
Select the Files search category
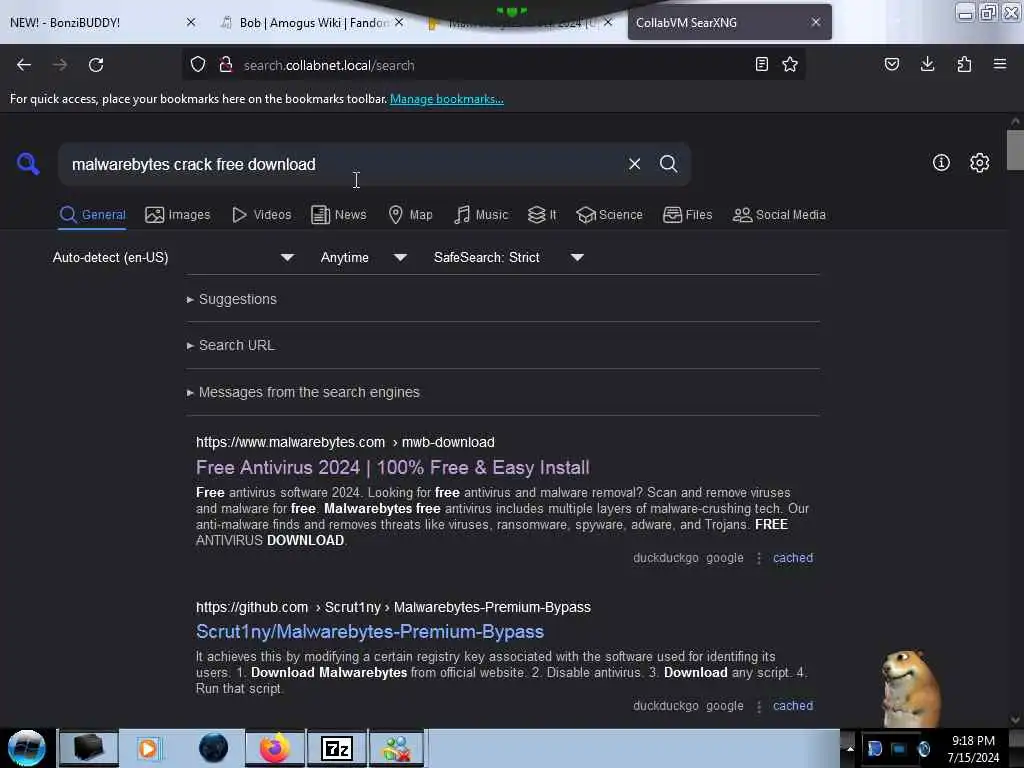[x=688, y=215]
